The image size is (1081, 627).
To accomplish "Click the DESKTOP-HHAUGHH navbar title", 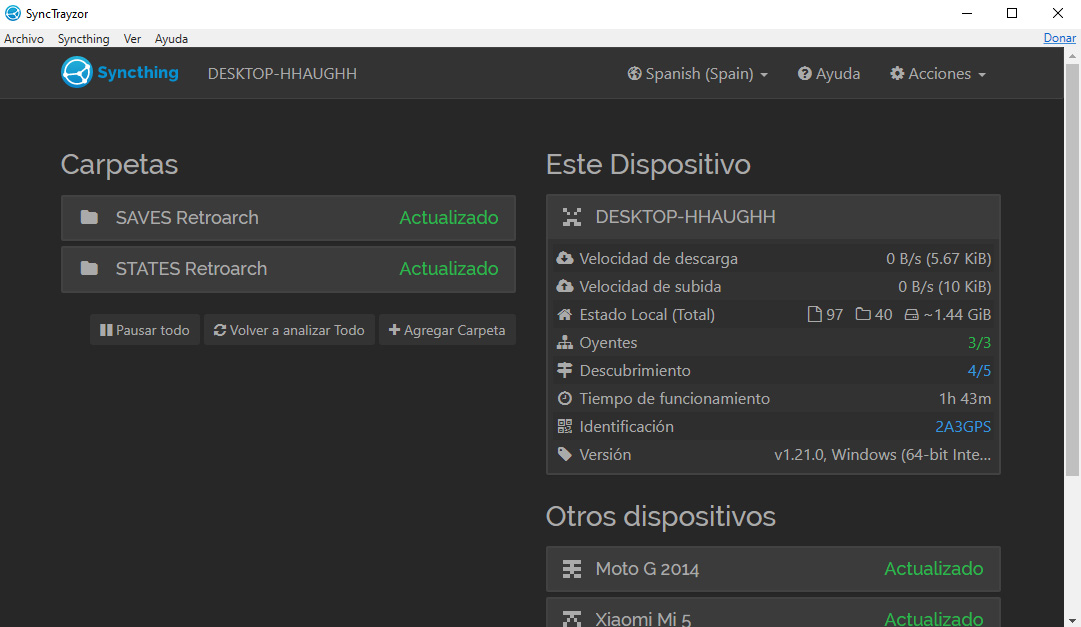I will [282, 73].
